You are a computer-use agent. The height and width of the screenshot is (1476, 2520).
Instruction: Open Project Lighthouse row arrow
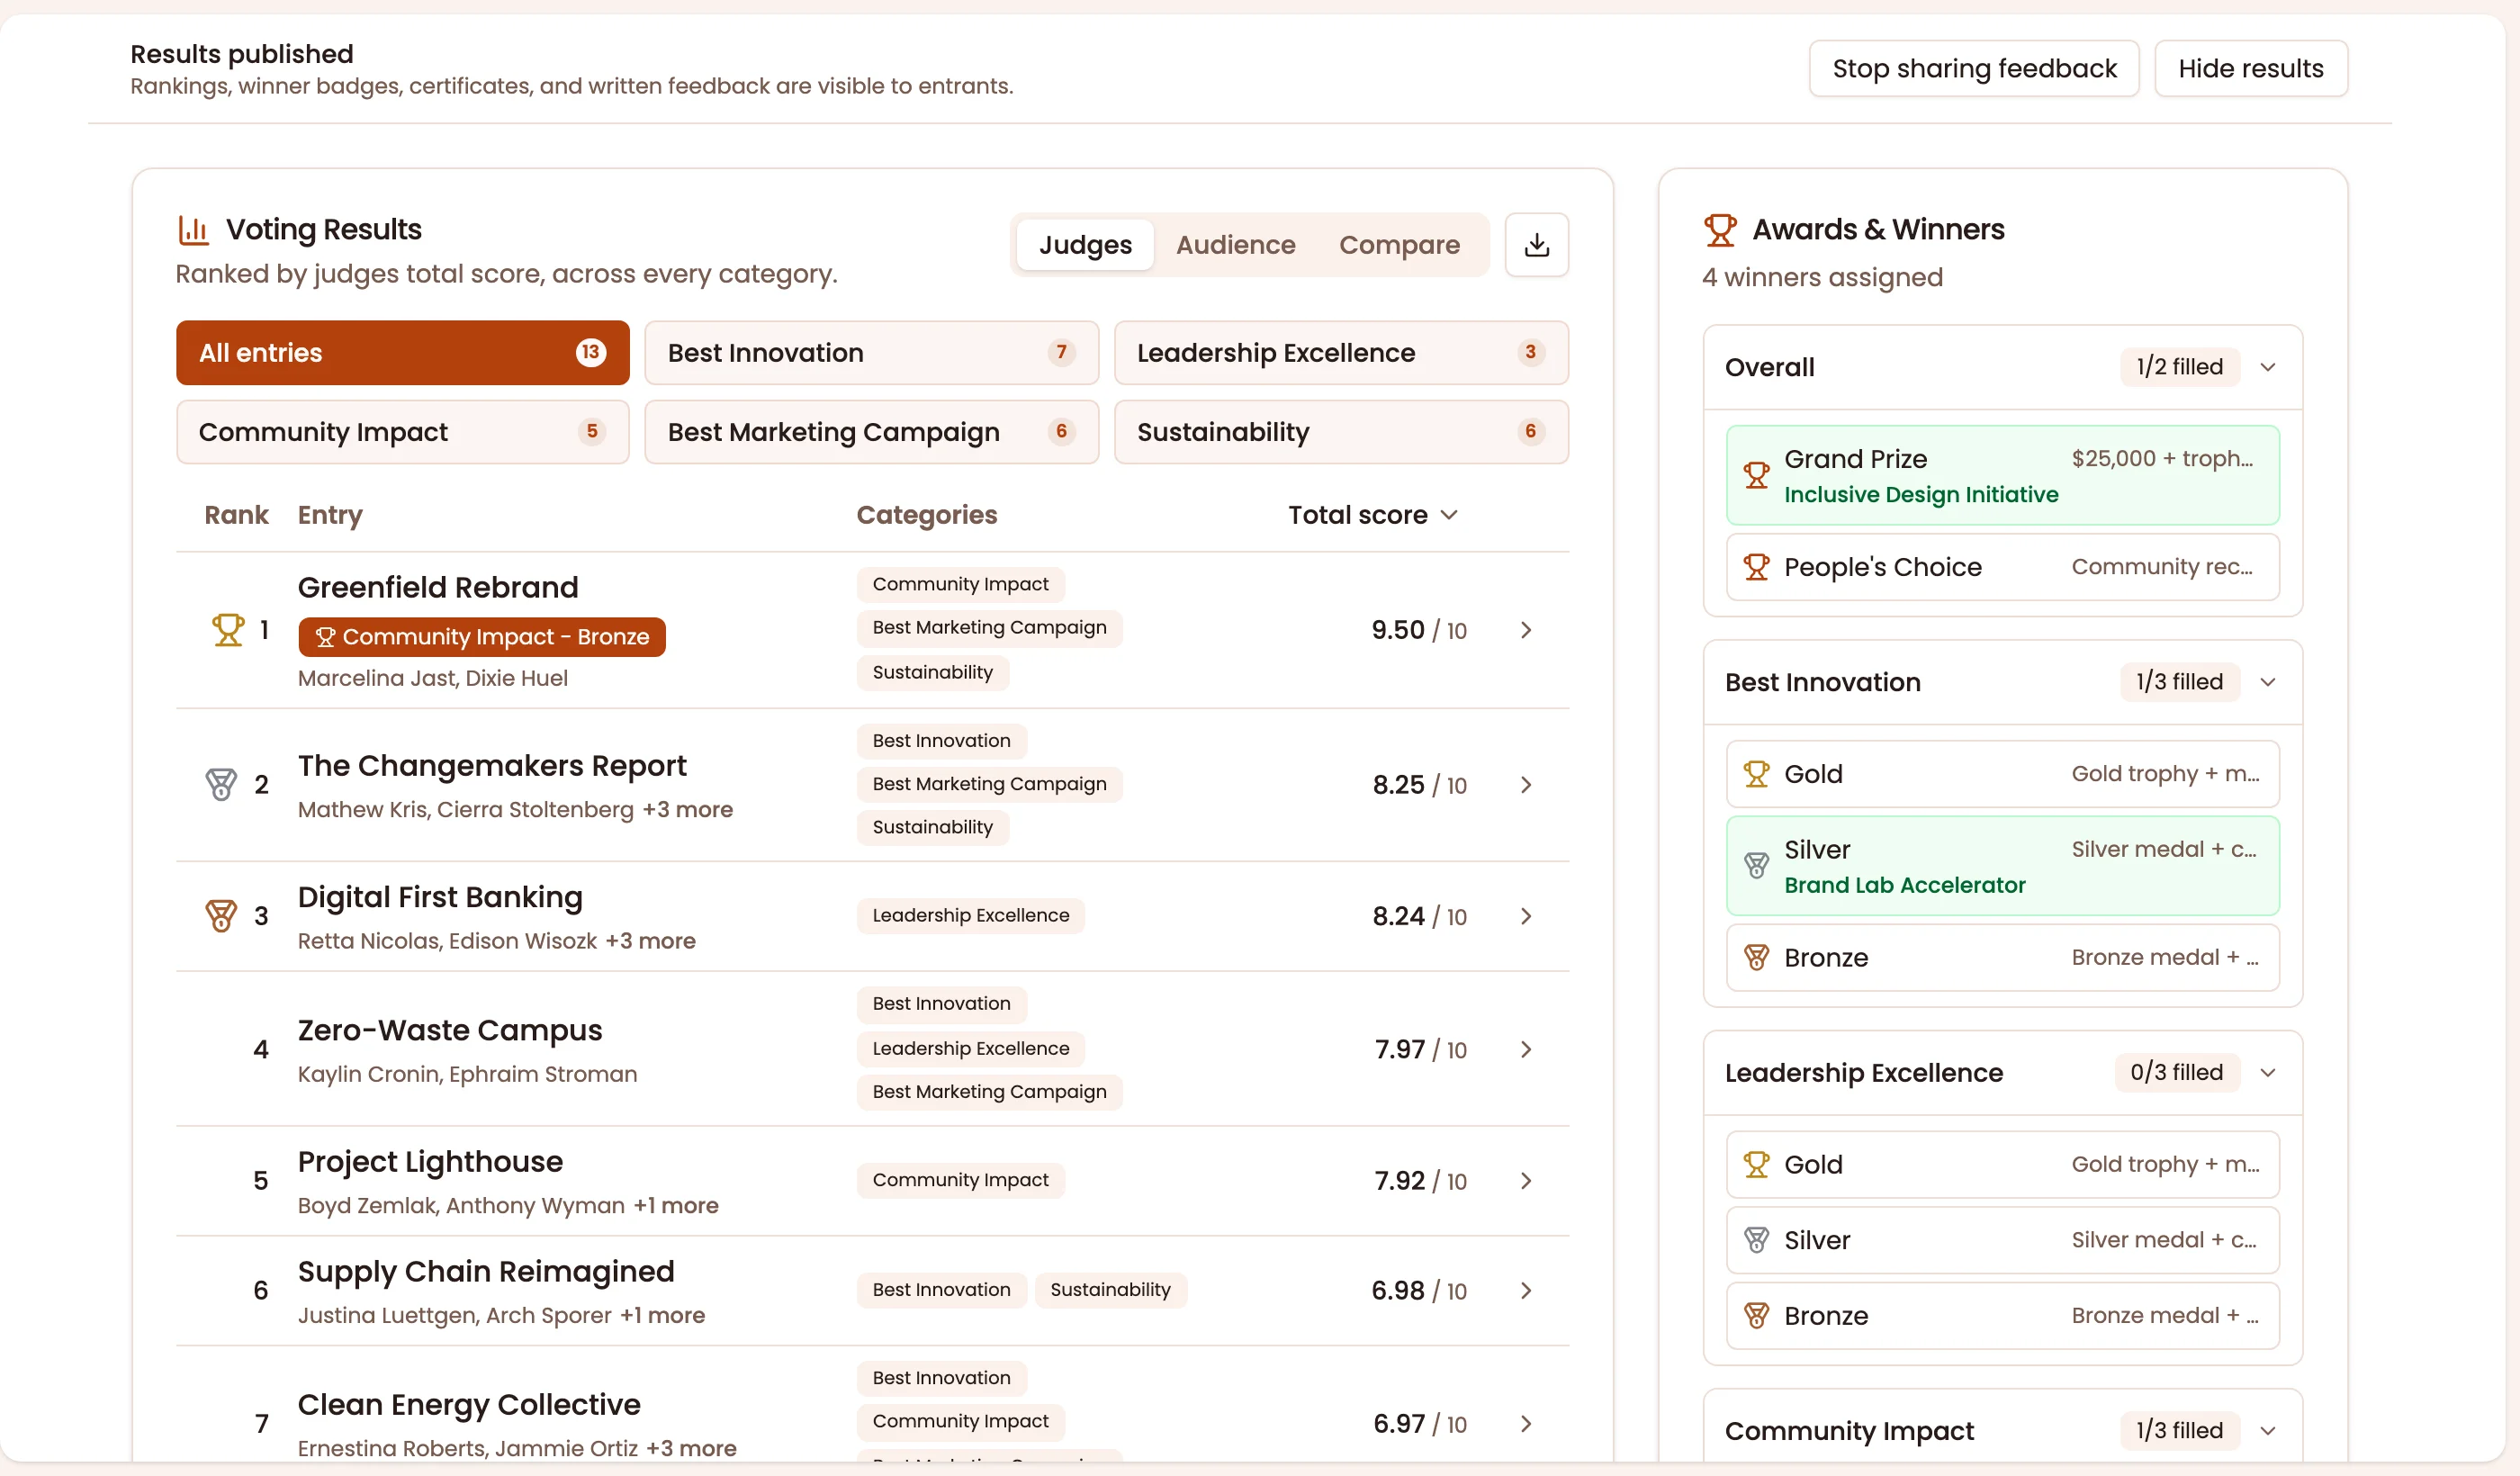1526,1181
